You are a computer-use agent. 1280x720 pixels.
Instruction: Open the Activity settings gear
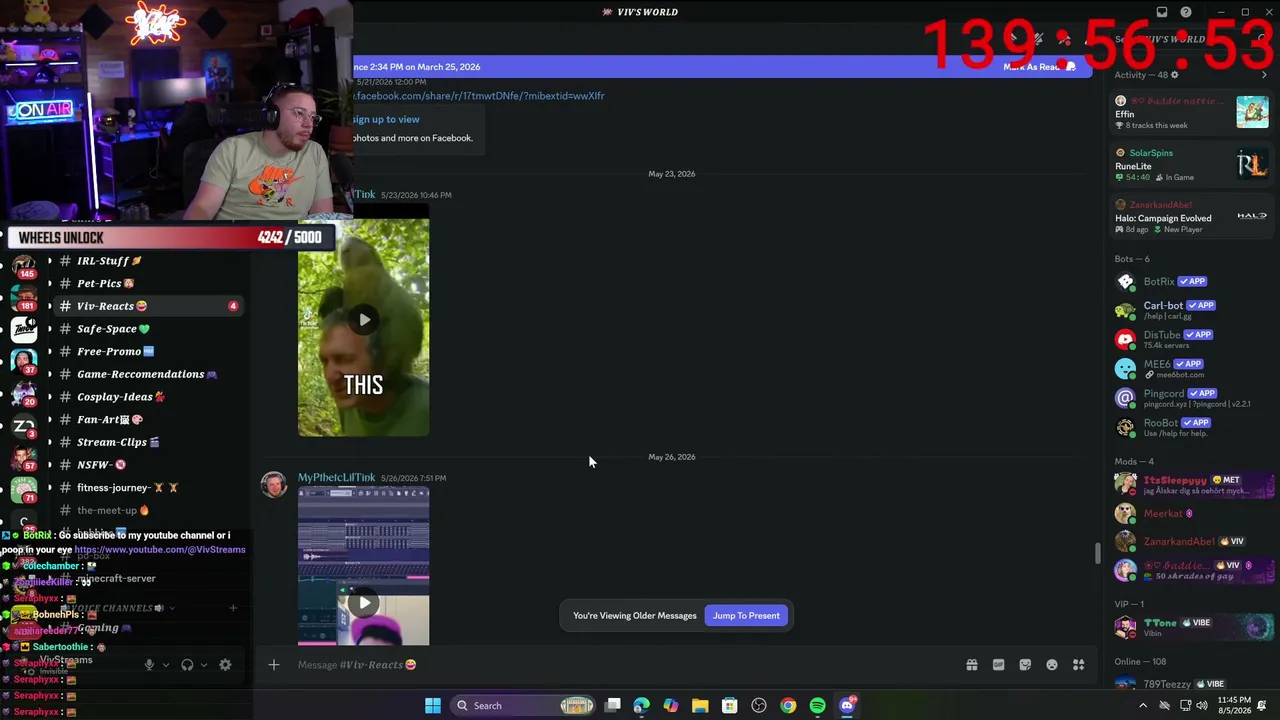click(1174, 75)
